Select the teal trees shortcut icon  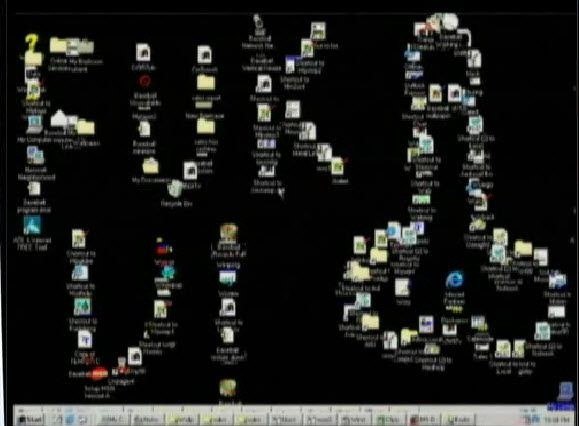tap(82, 306)
